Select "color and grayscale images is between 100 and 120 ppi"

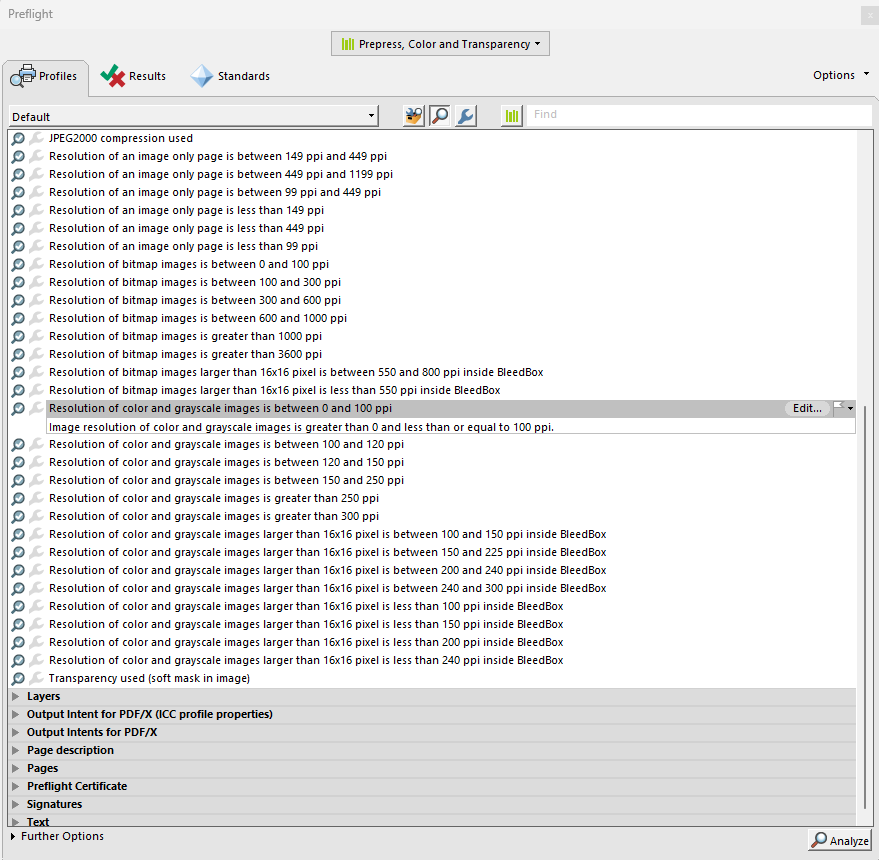coord(226,444)
